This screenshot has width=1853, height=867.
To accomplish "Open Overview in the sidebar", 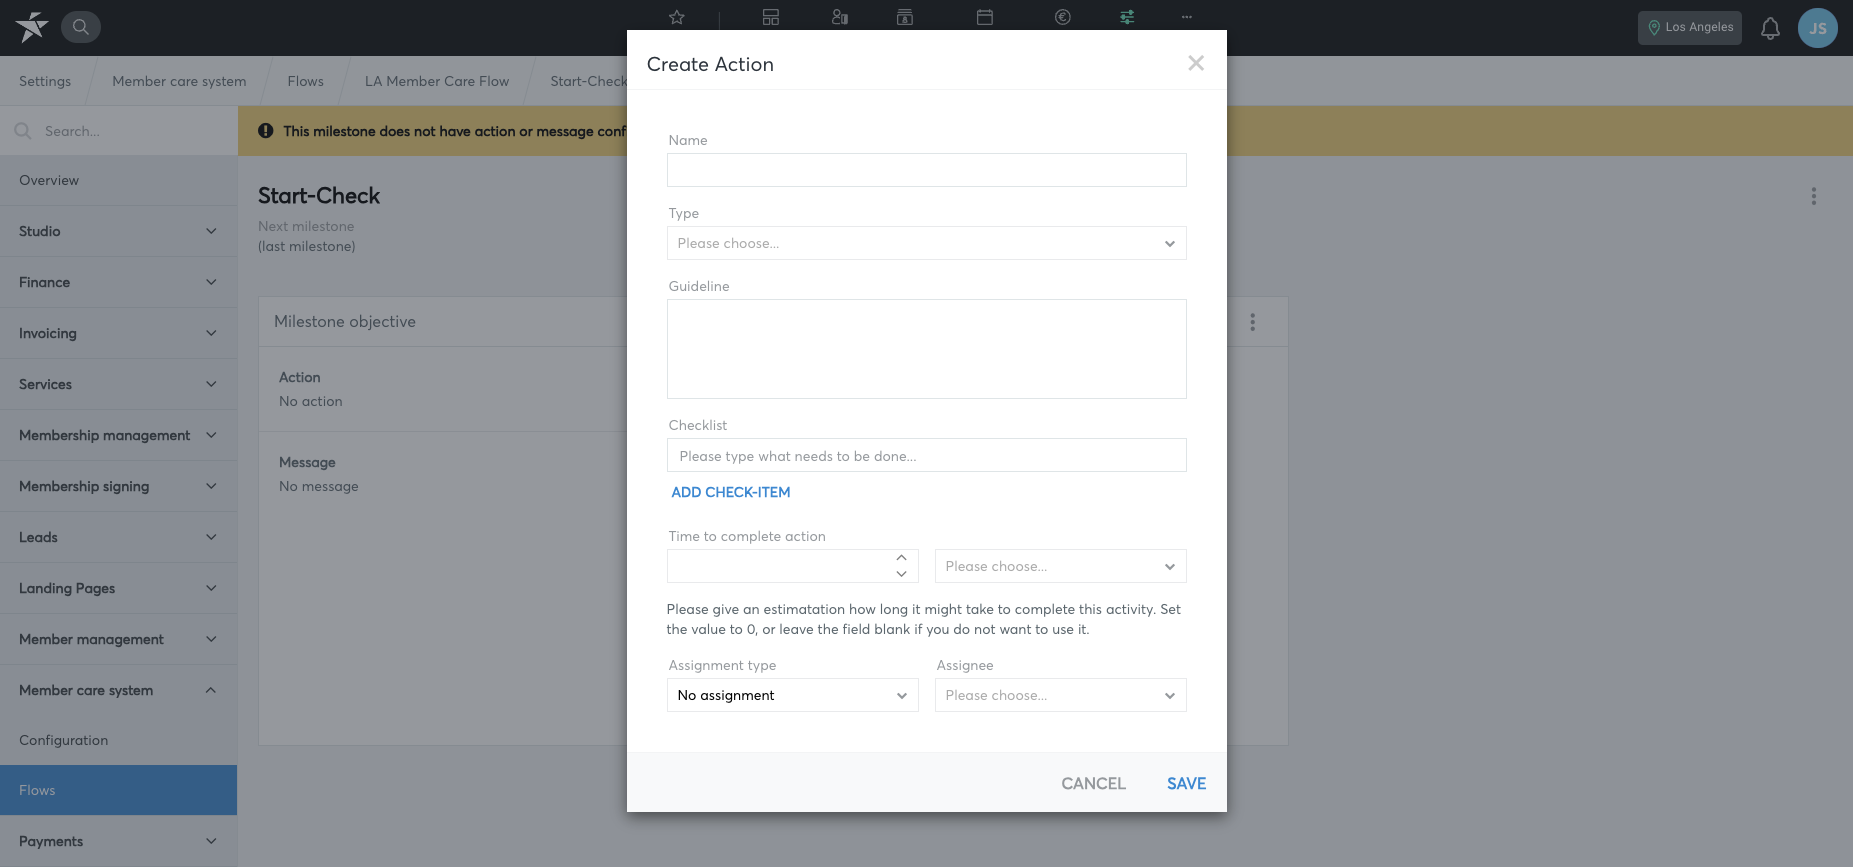I will coord(118,180).
